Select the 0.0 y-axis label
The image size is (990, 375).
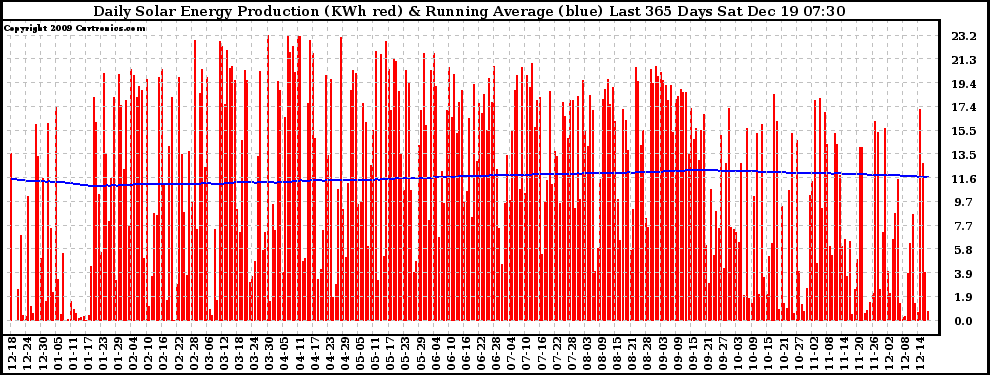(963, 321)
